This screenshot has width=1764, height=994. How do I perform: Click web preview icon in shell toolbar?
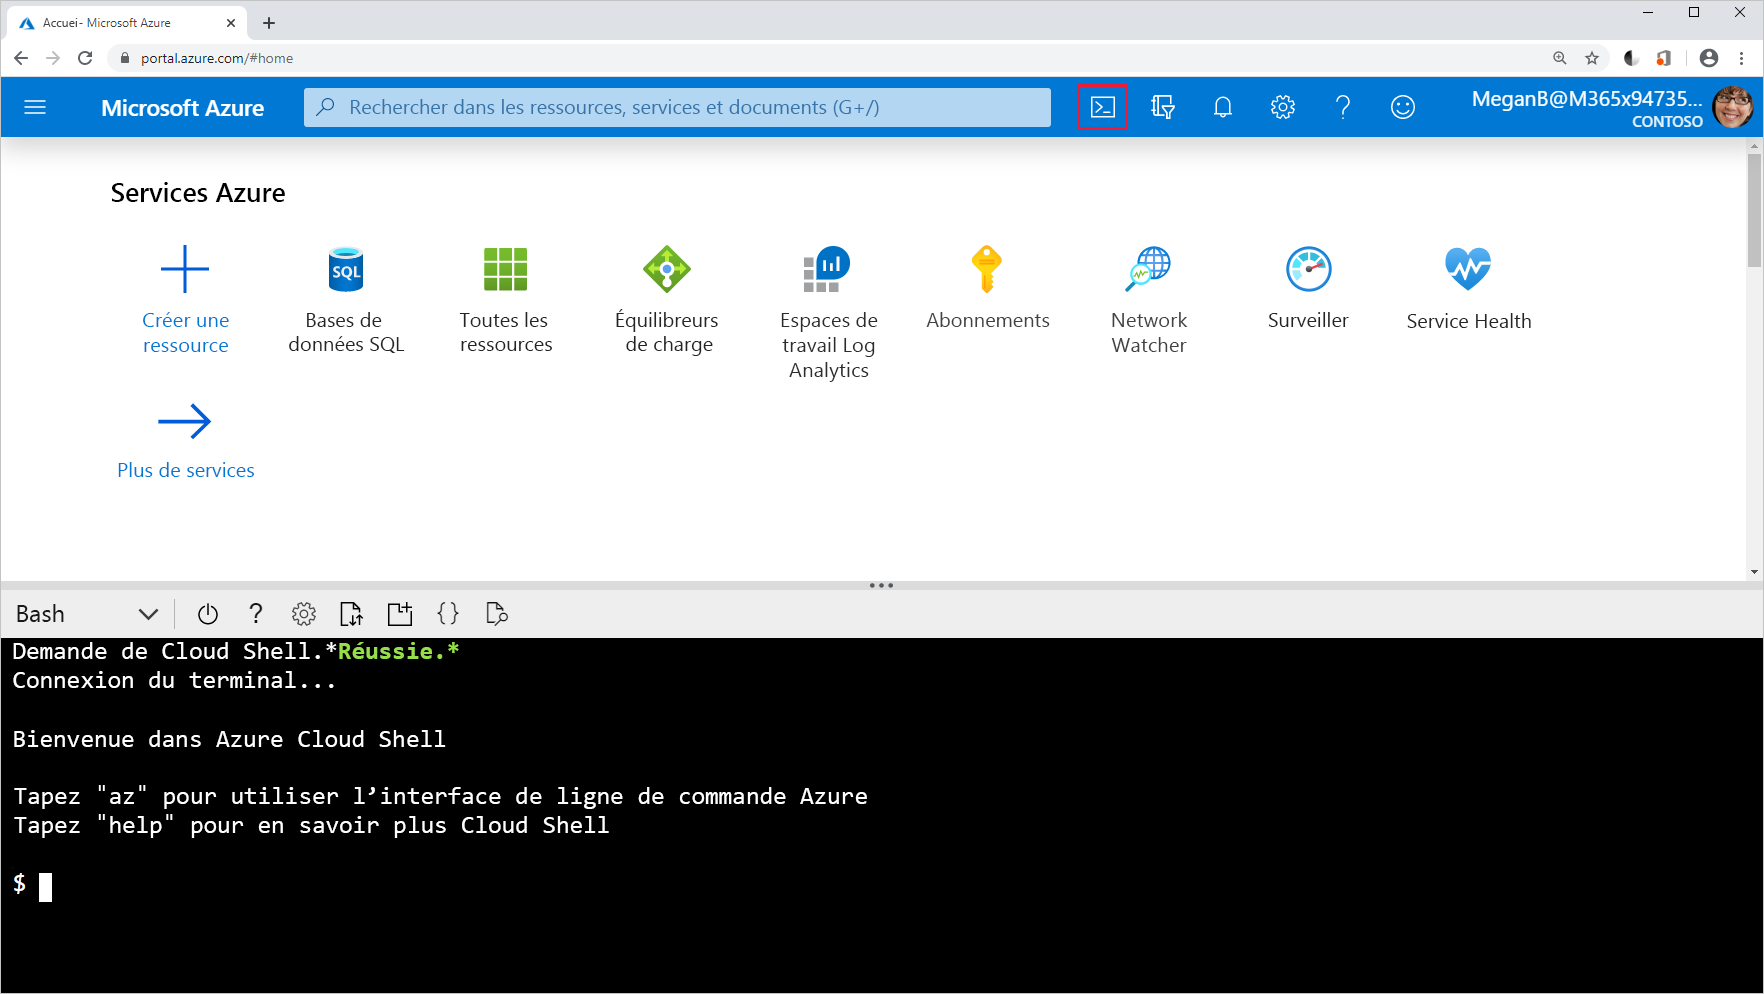[497, 614]
